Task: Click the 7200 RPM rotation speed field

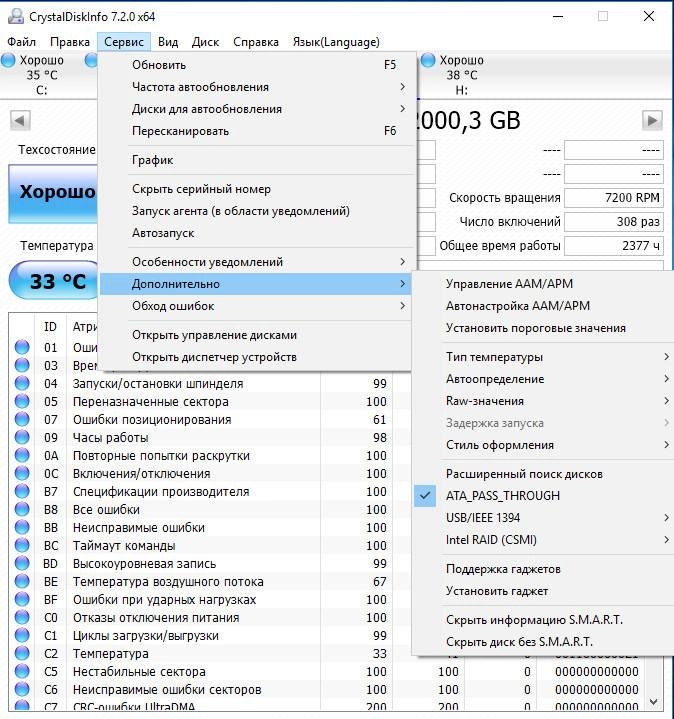Action: pyautogui.click(x=613, y=198)
